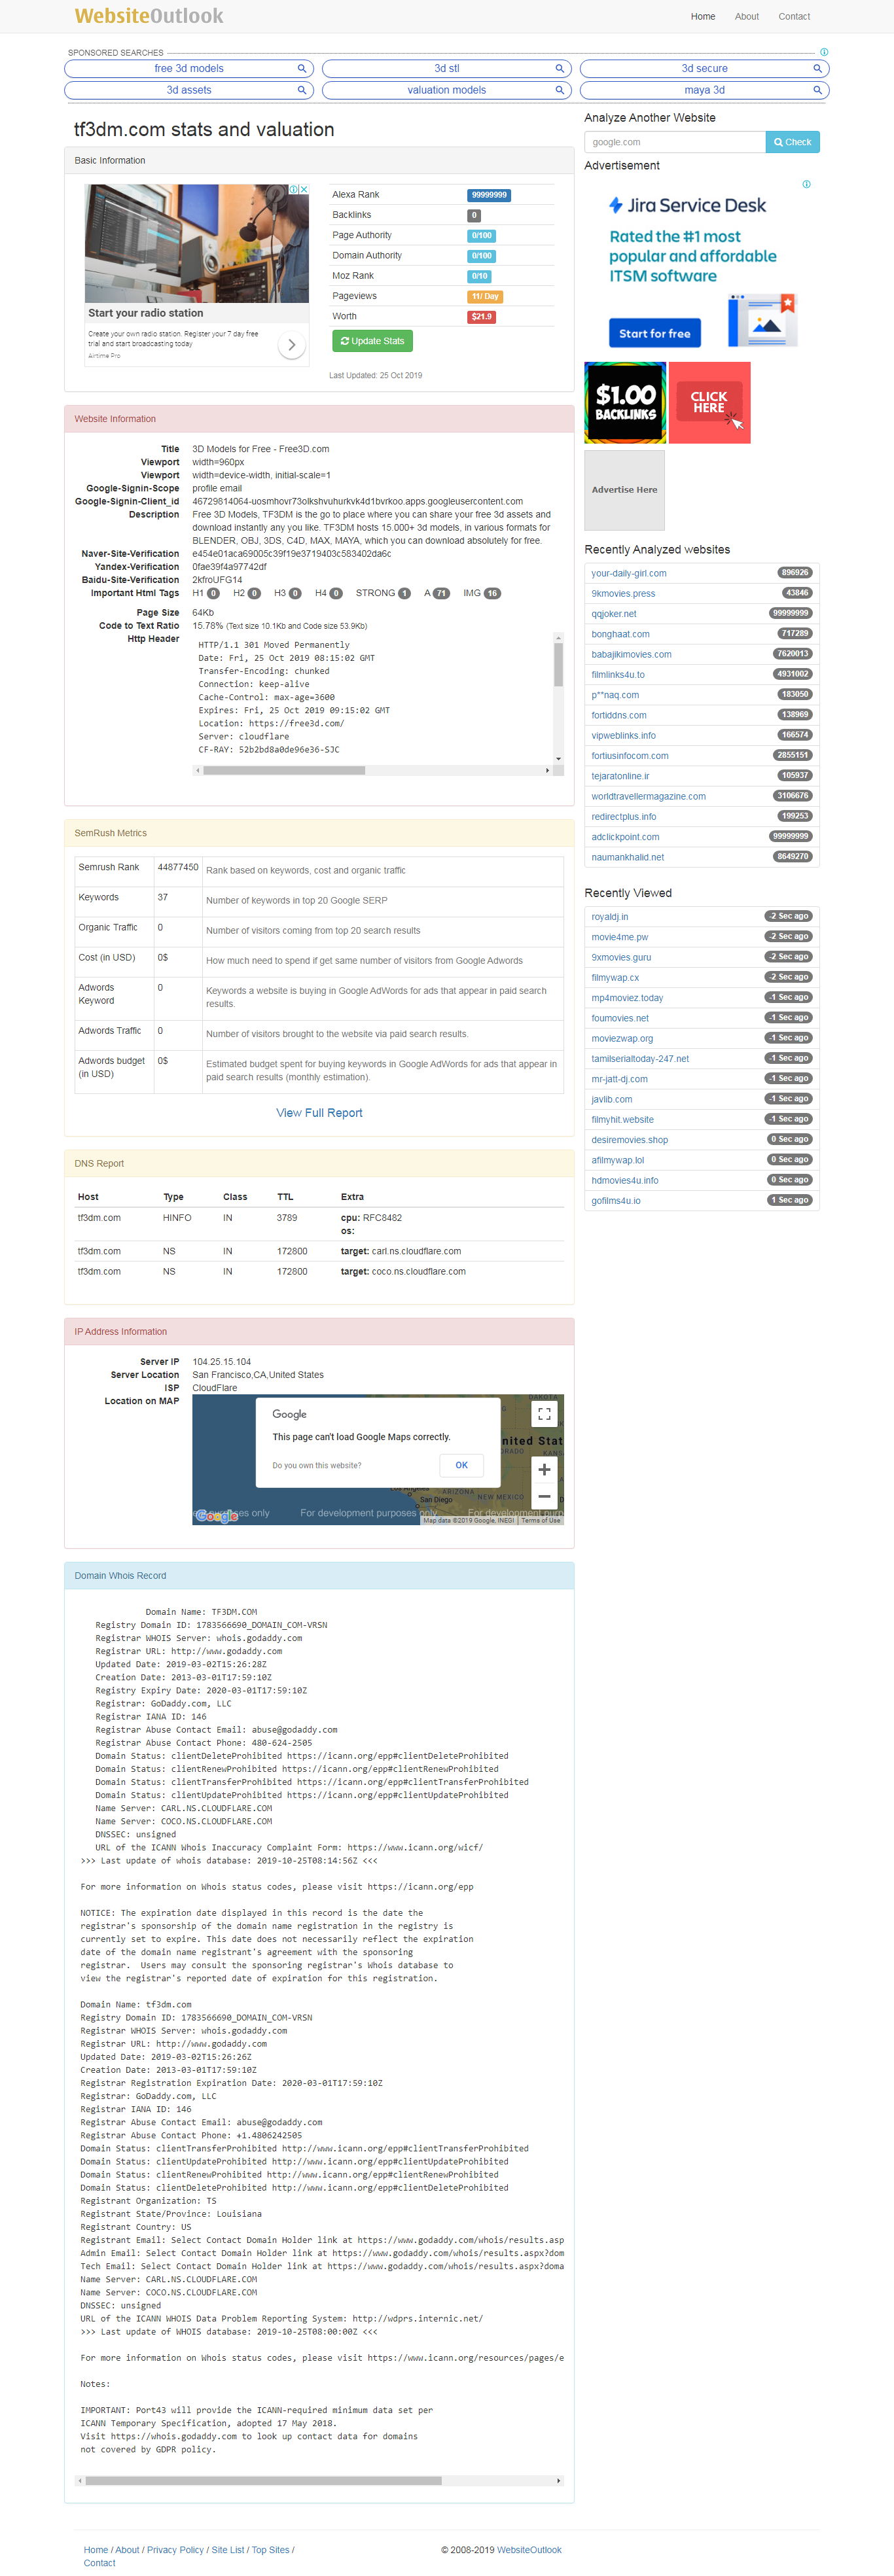Open the 'free 3d models' sponsored search
Image resolution: width=894 pixels, height=2576 pixels.
189,69
